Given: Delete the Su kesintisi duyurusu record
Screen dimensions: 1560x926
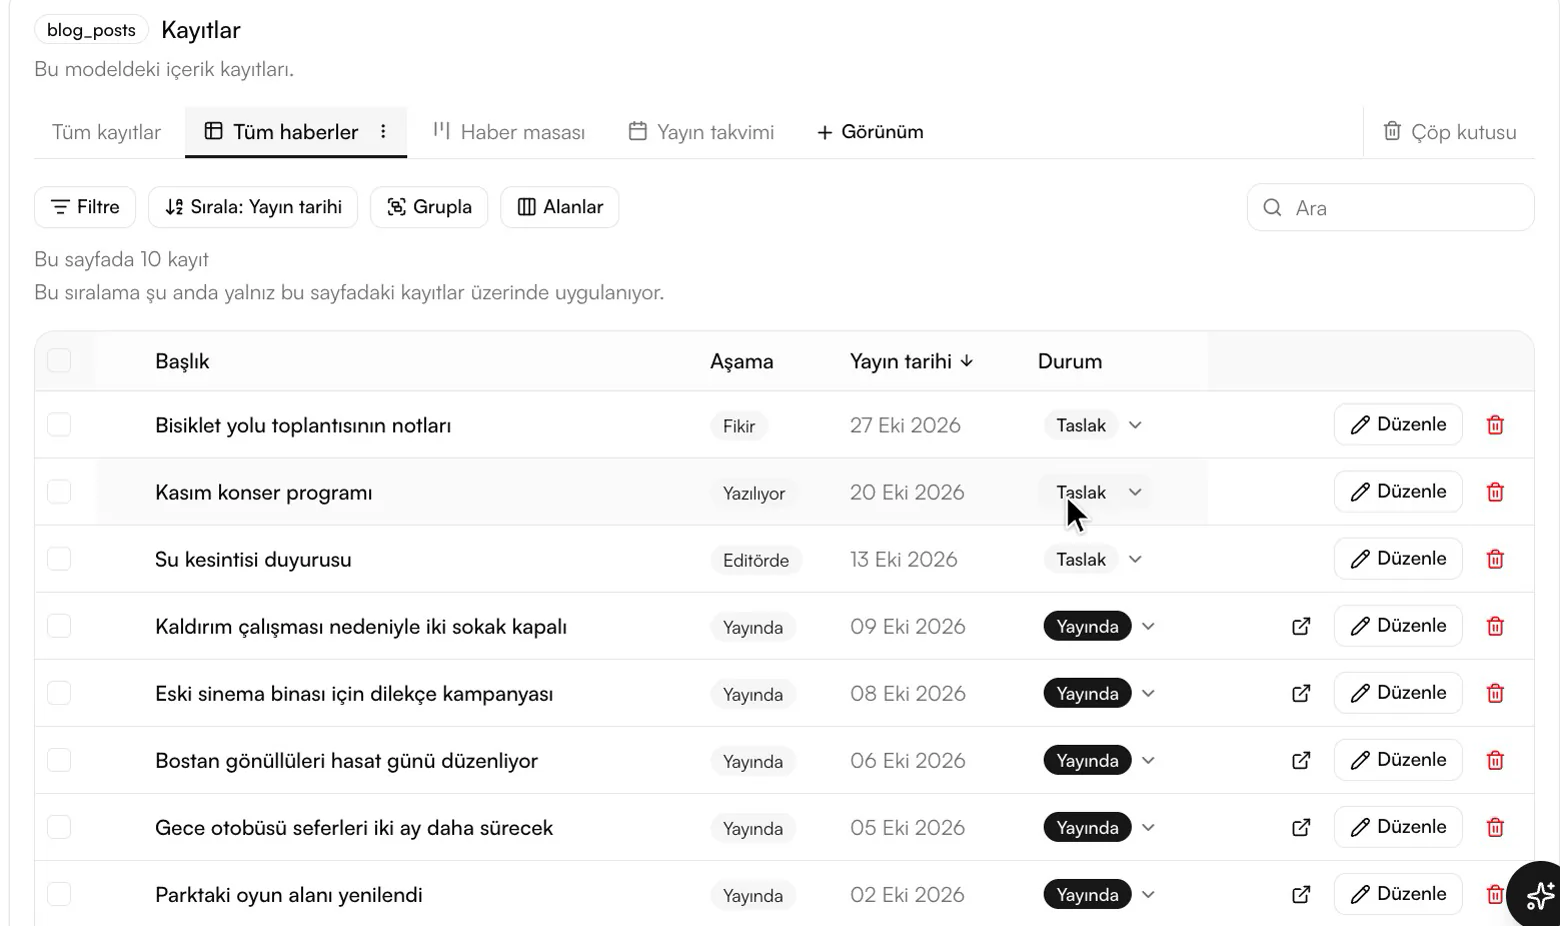Looking at the screenshot, I should (x=1495, y=559).
